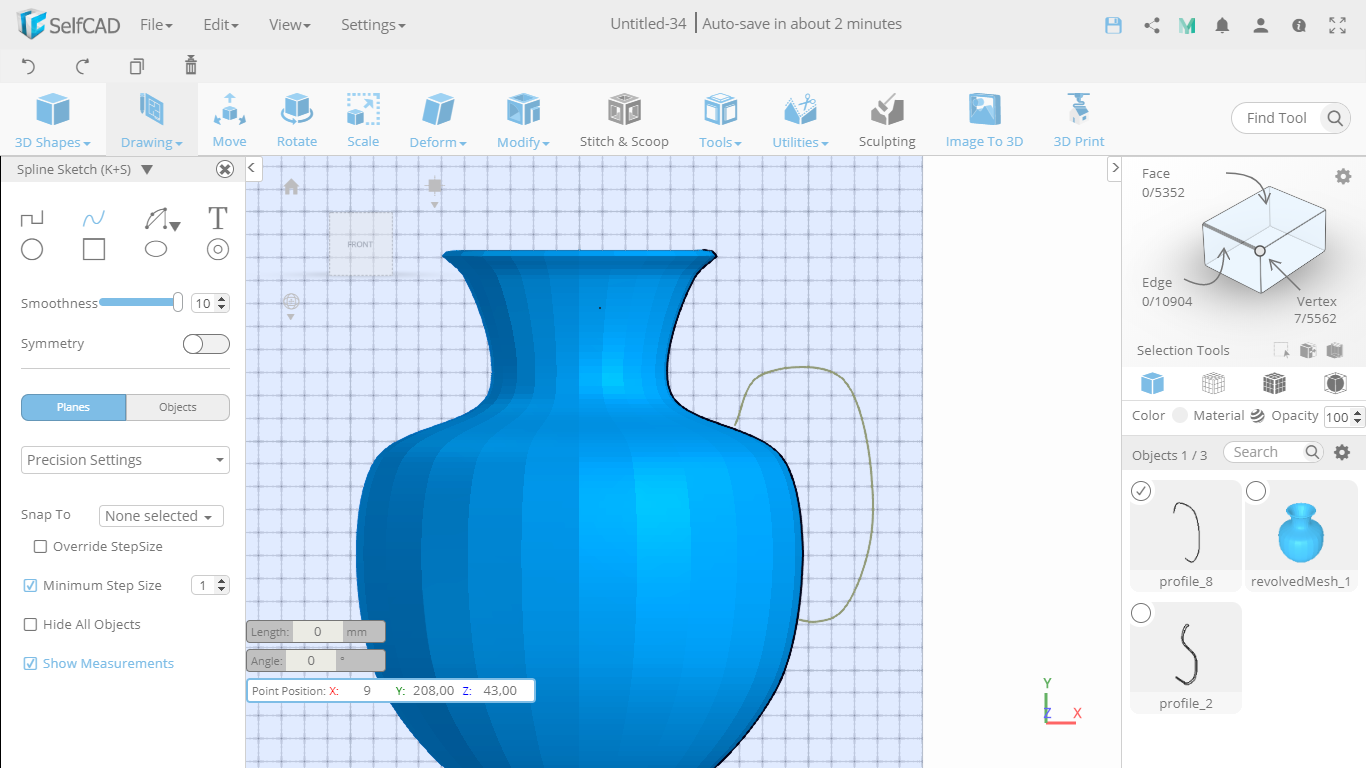The width and height of the screenshot is (1366, 768).
Task: Open the View menu
Action: (x=290, y=24)
